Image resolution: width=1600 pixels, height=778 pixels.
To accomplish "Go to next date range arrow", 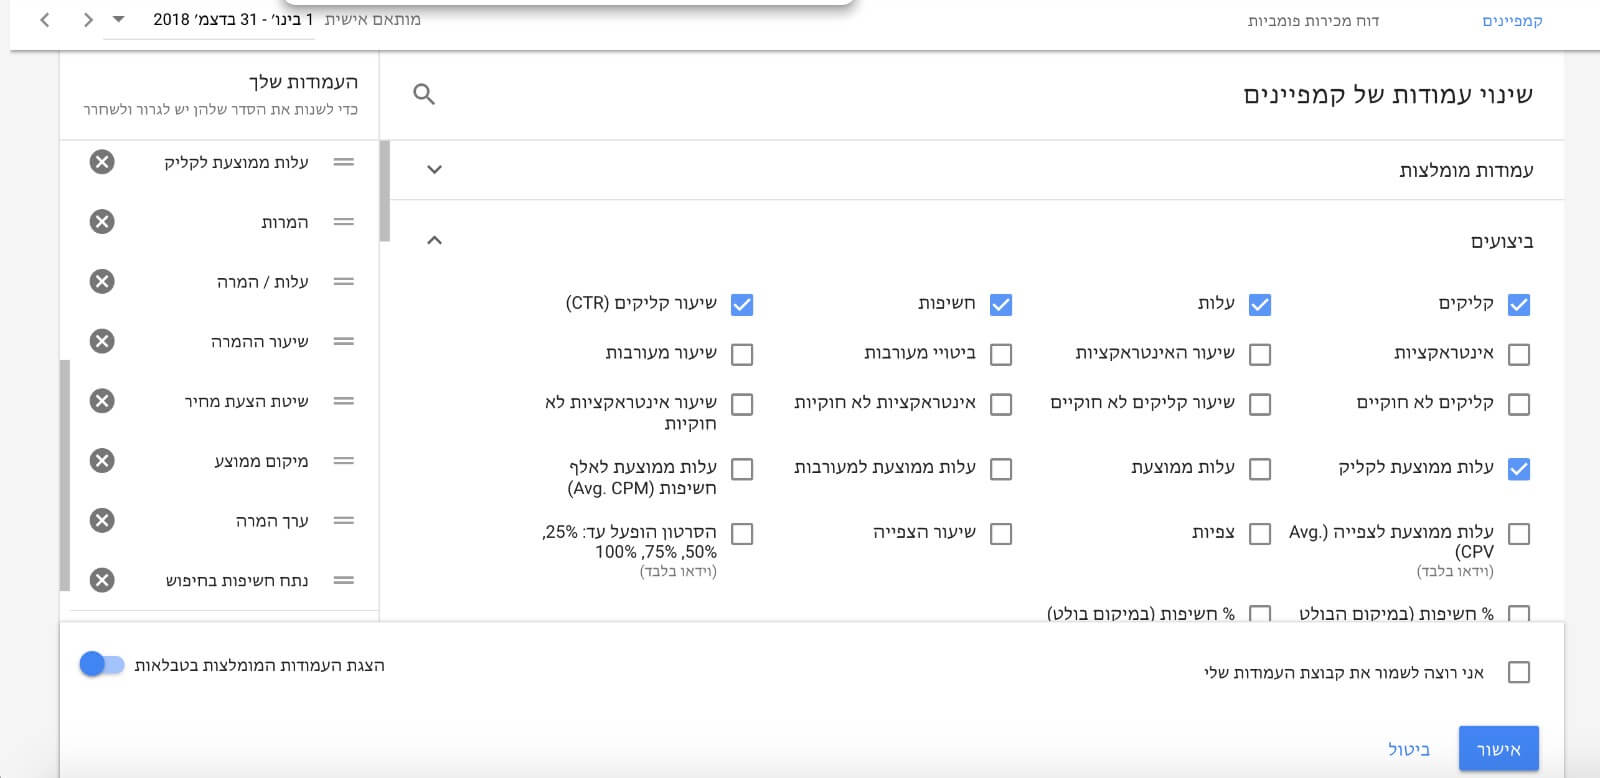I will [x=88, y=20].
